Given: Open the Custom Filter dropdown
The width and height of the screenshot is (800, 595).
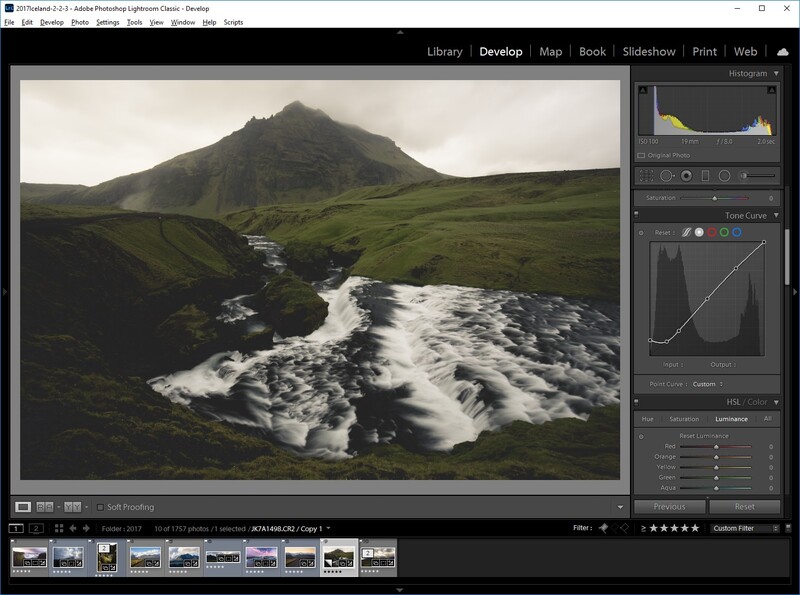Looking at the screenshot, I should (745, 528).
